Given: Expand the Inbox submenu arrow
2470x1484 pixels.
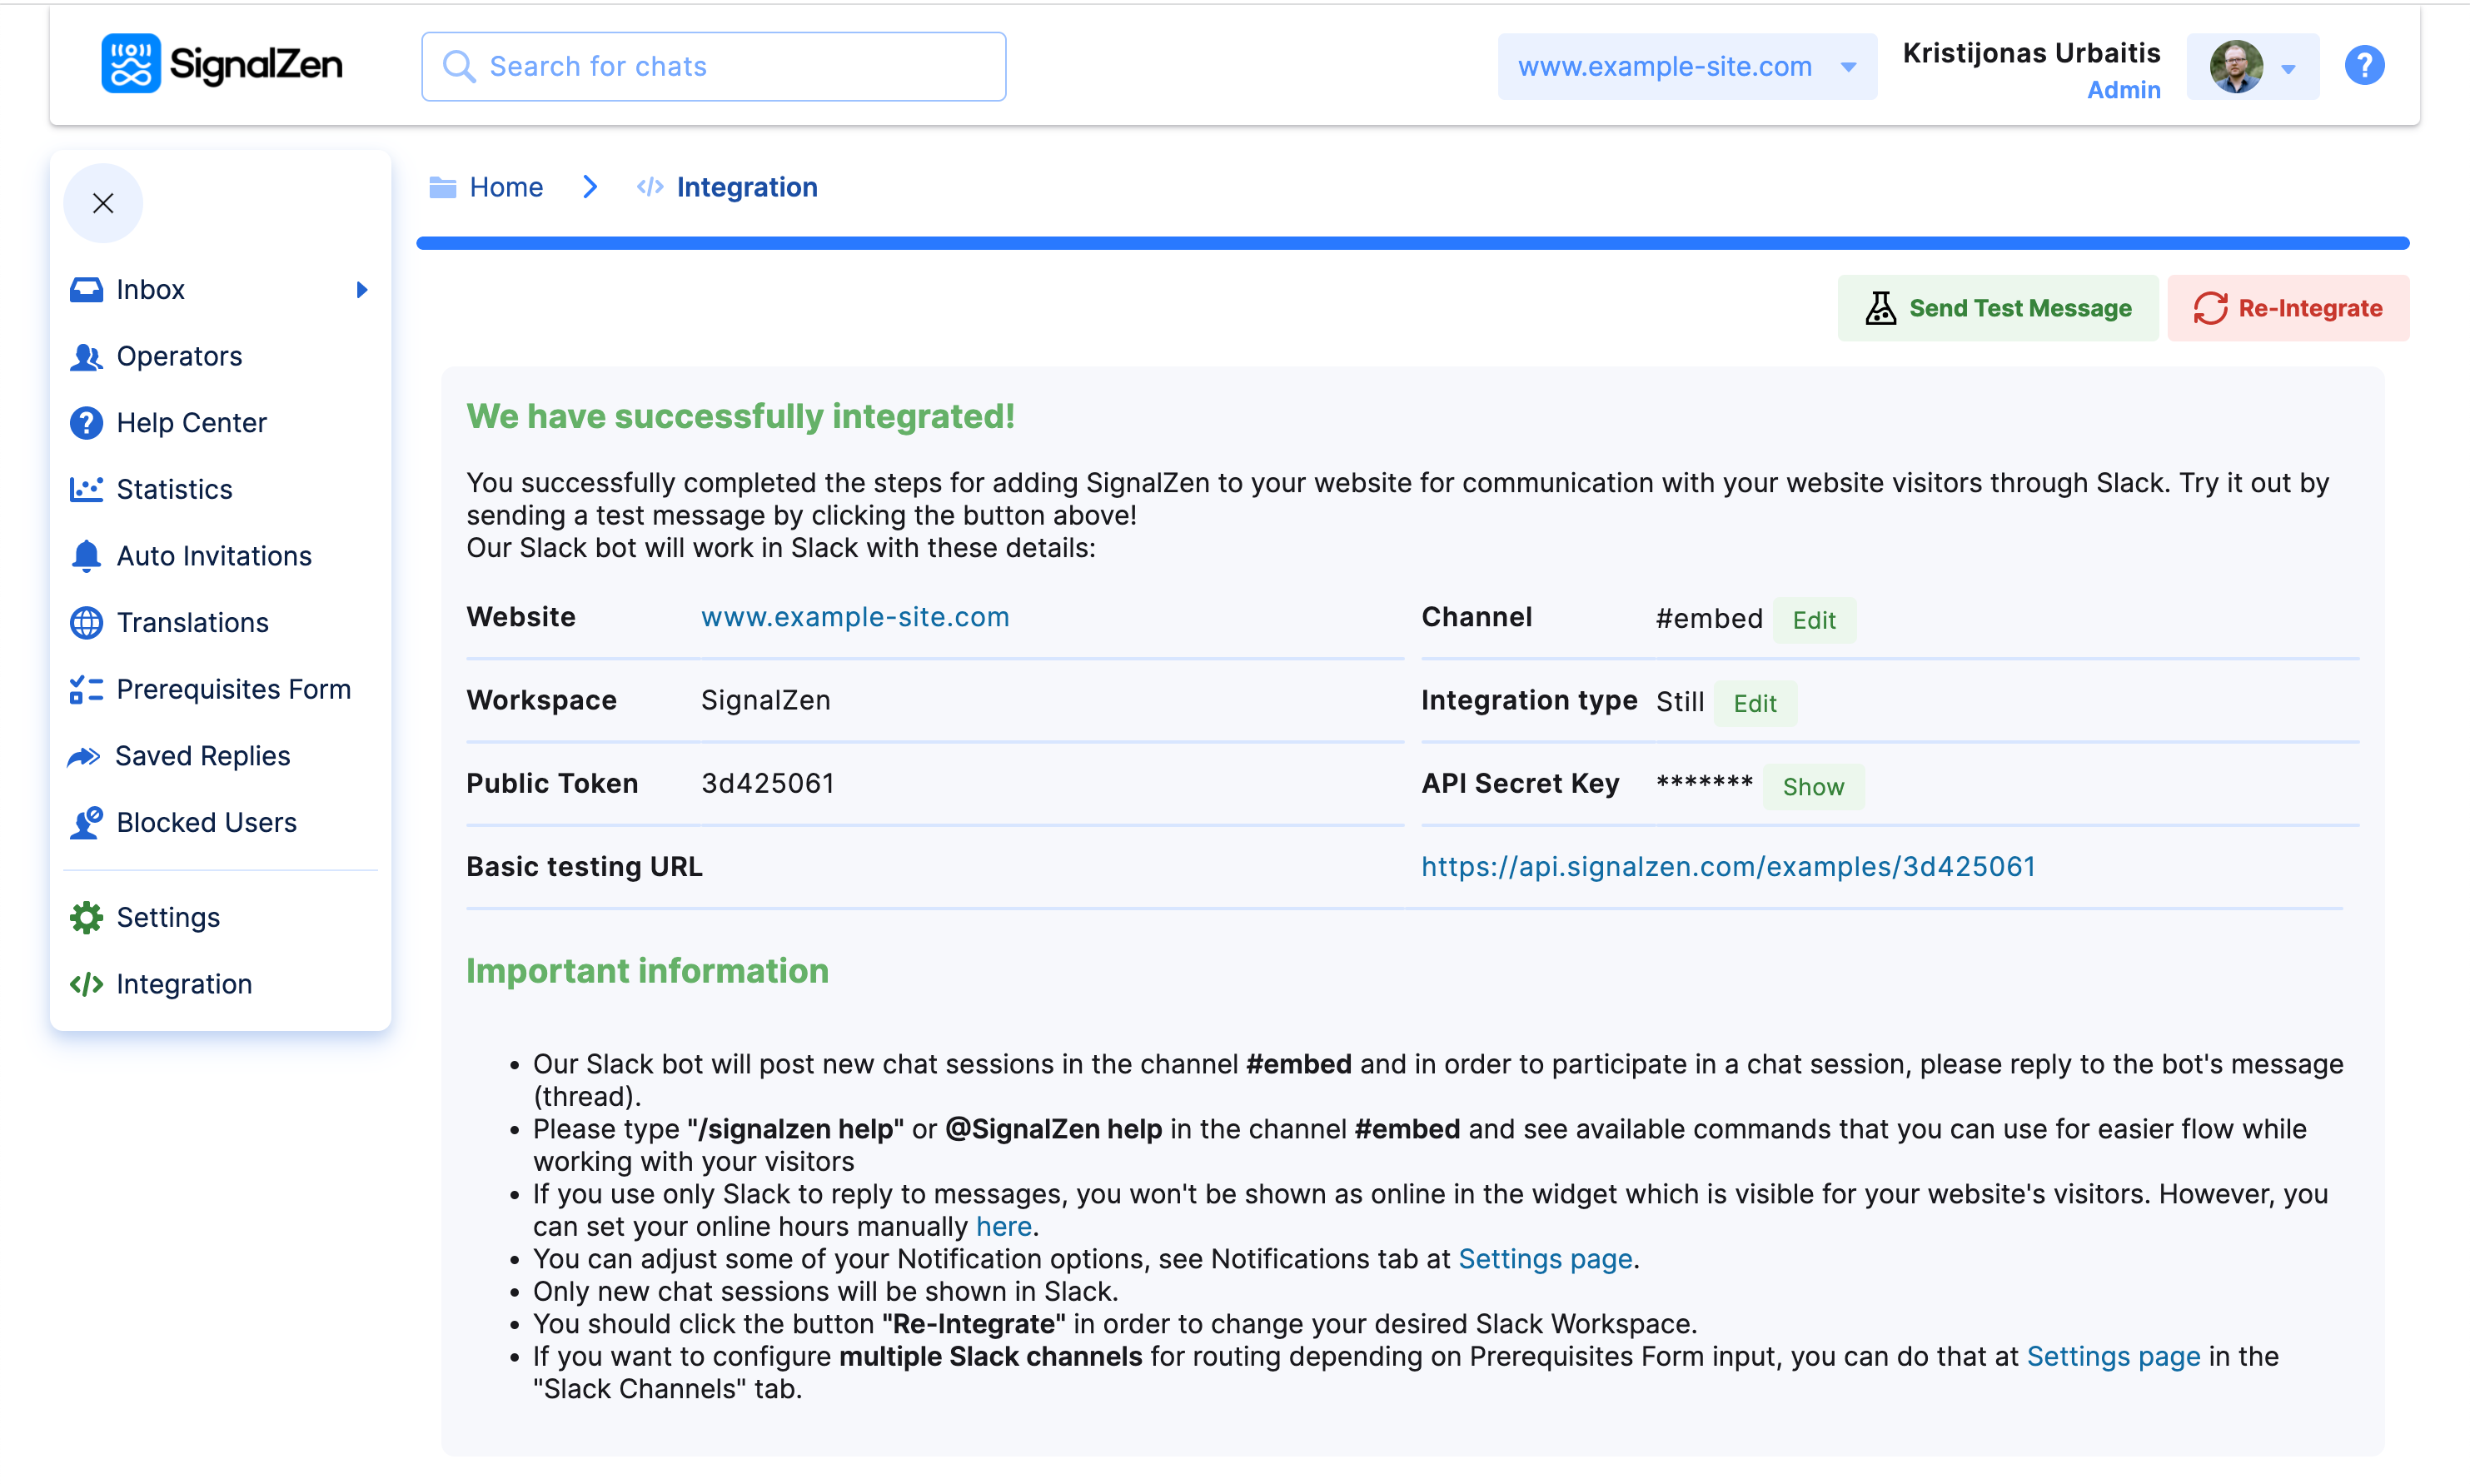Looking at the screenshot, I should coord(362,290).
